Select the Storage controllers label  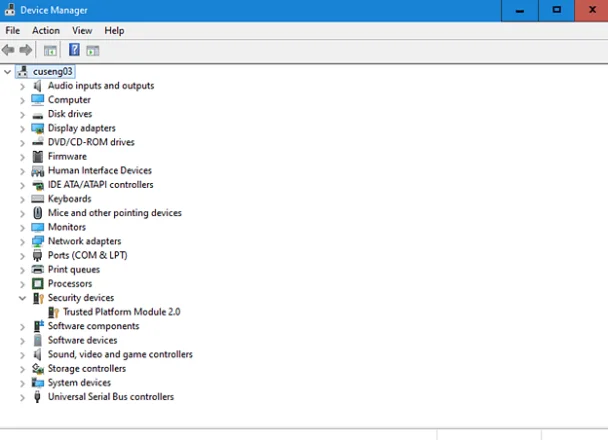tap(87, 369)
